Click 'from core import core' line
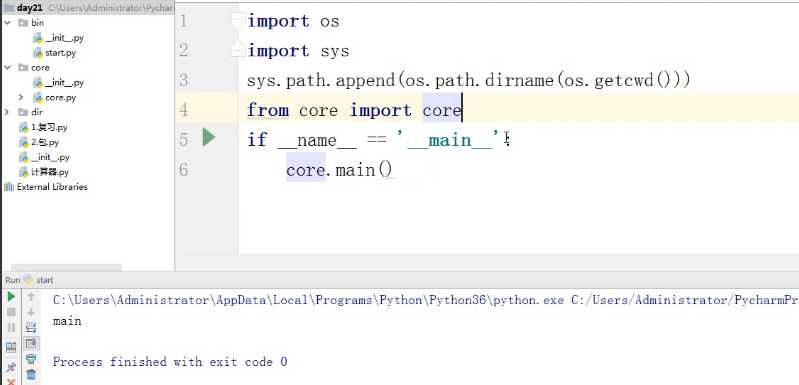The width and height of the screenshot is (799, 385). point(354,110)
